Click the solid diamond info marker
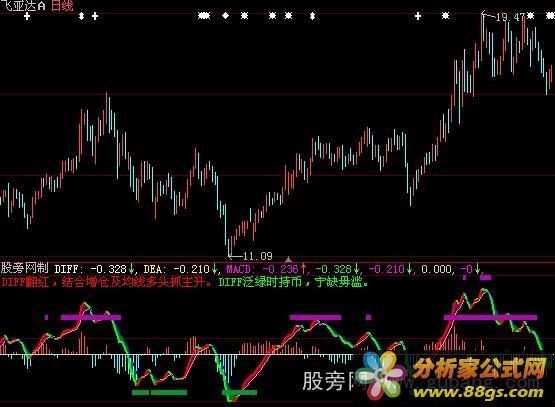Viewport: 555px width, 407px height. pyautogui.click(x=225, y=16)
